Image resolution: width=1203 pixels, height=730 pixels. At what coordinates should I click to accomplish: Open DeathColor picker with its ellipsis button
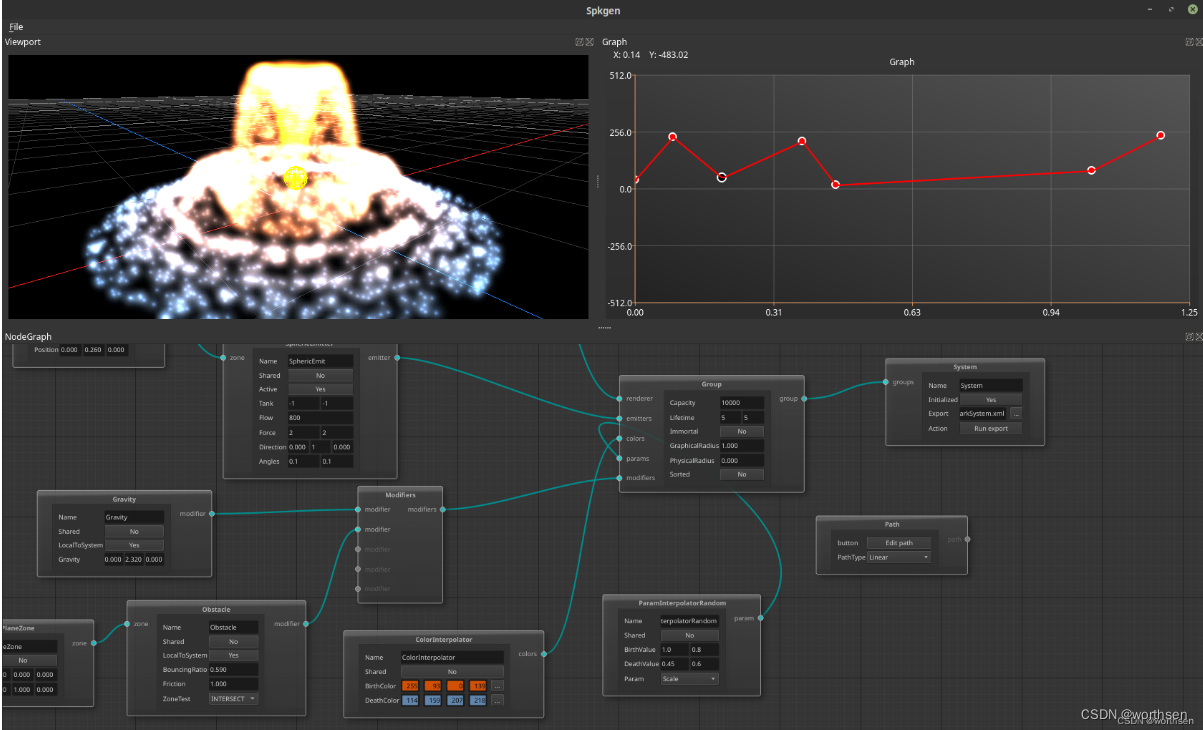(497, 701)
